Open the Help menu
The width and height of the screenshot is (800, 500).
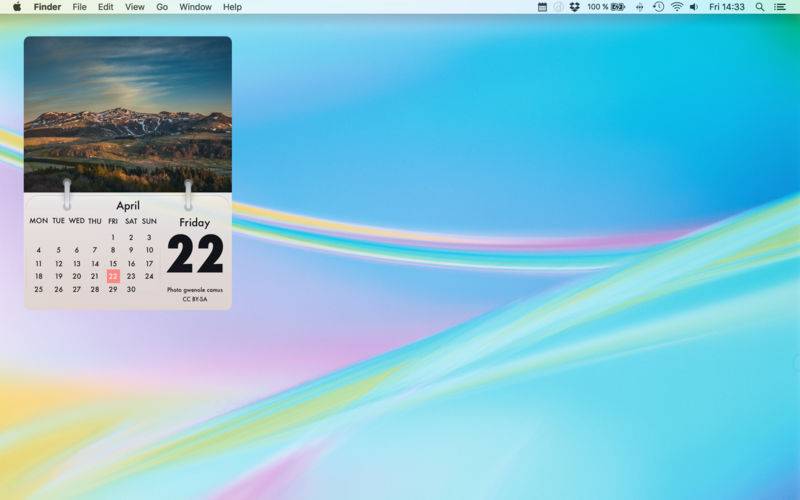click(232, 7)
